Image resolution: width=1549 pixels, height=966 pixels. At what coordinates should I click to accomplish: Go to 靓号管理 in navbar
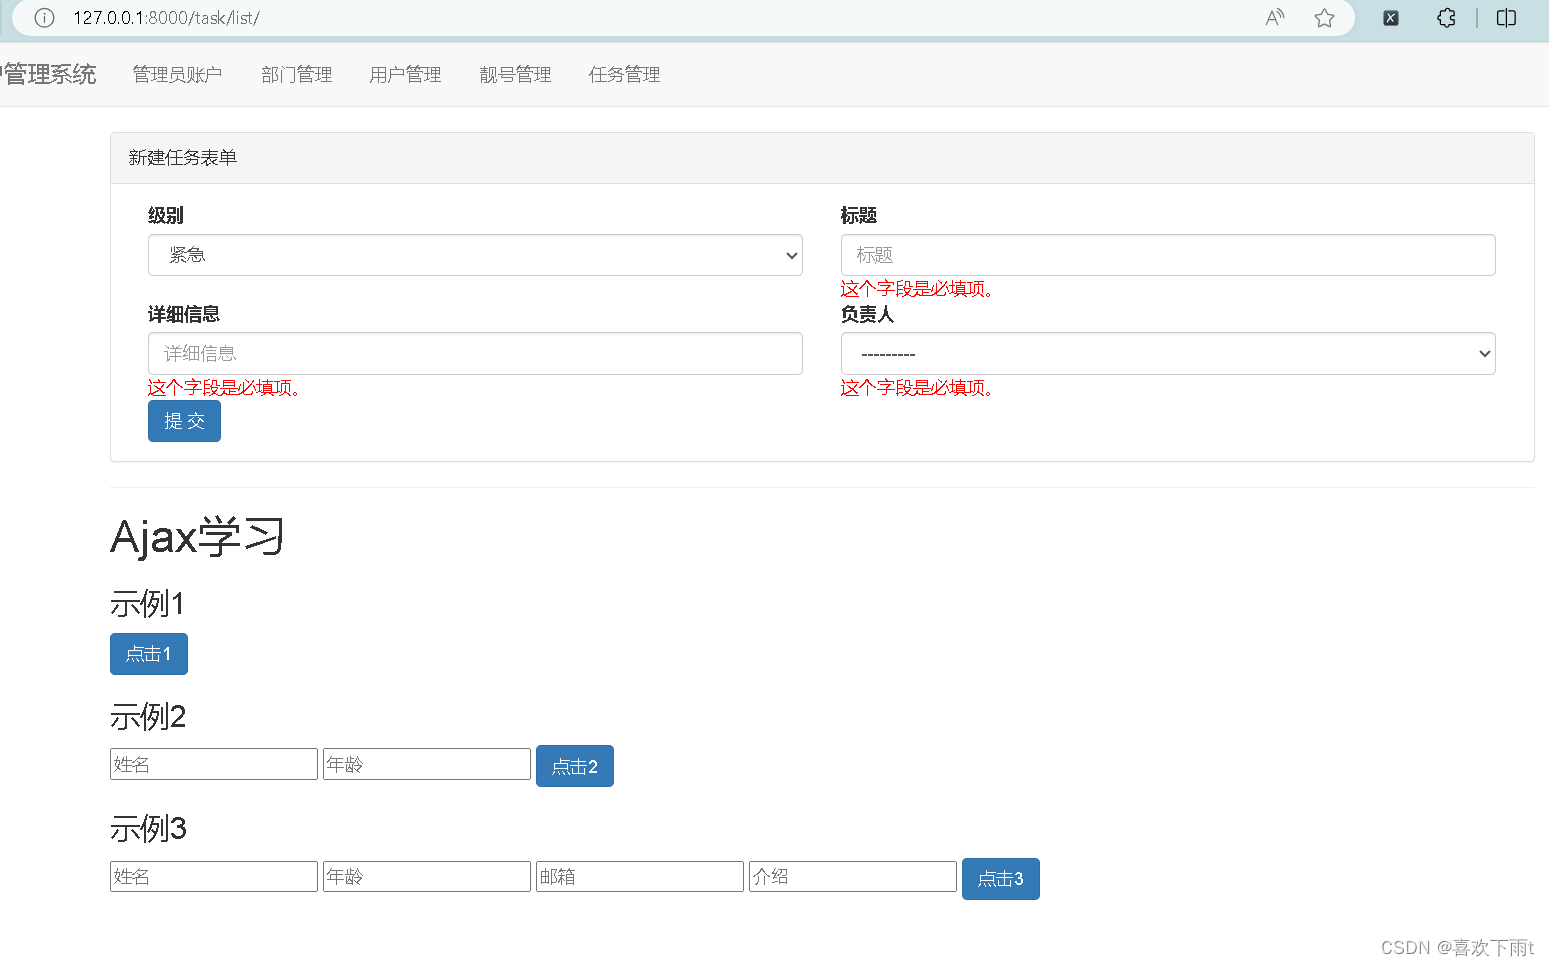(x=515, y=75)
